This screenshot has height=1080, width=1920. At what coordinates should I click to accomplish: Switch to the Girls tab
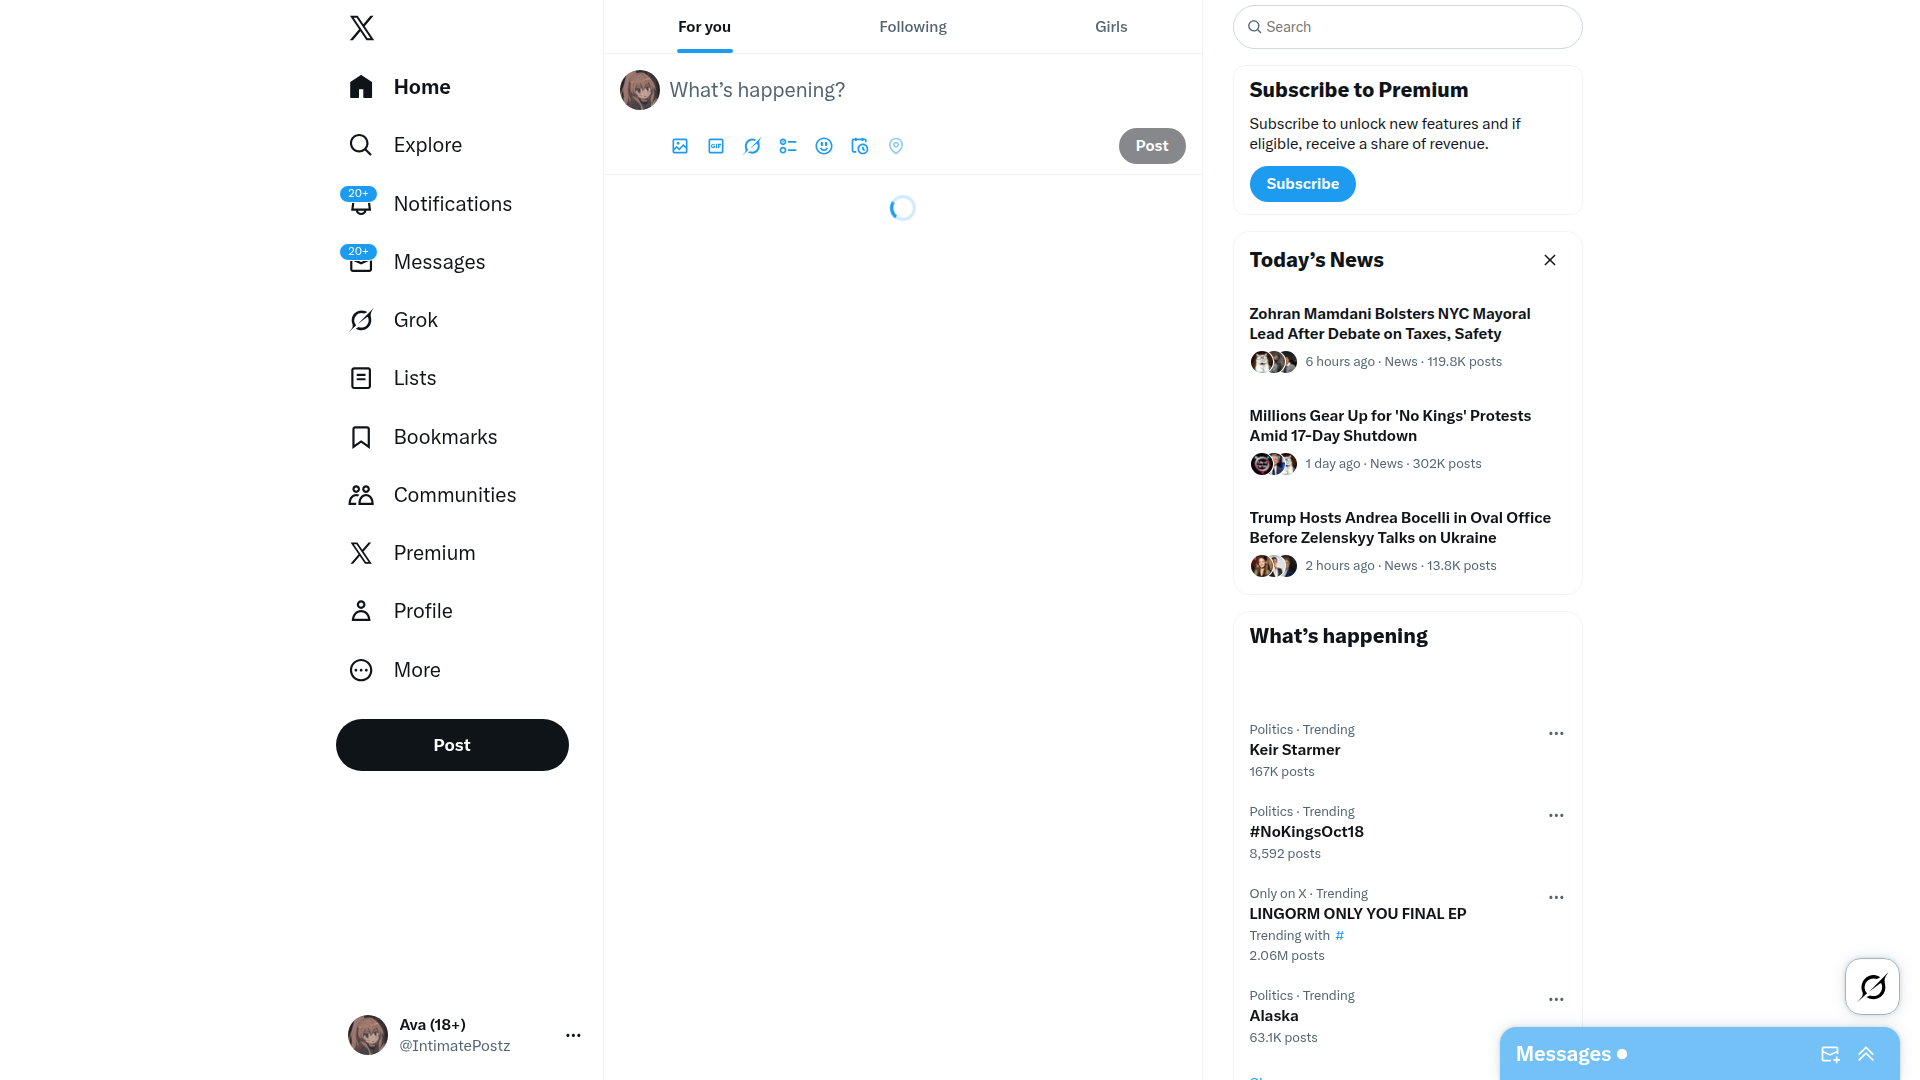[1111, 27]
